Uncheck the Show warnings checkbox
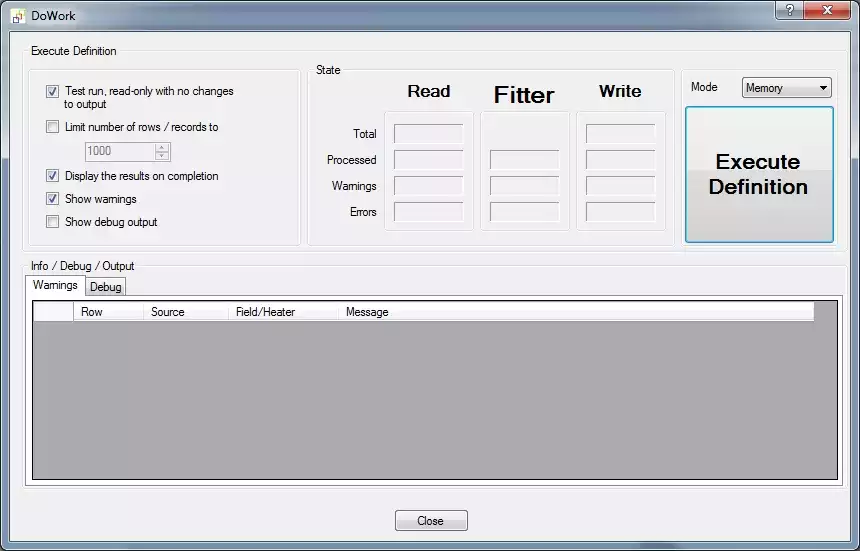This screenshot has height=551, width=860. click(52, 199)
